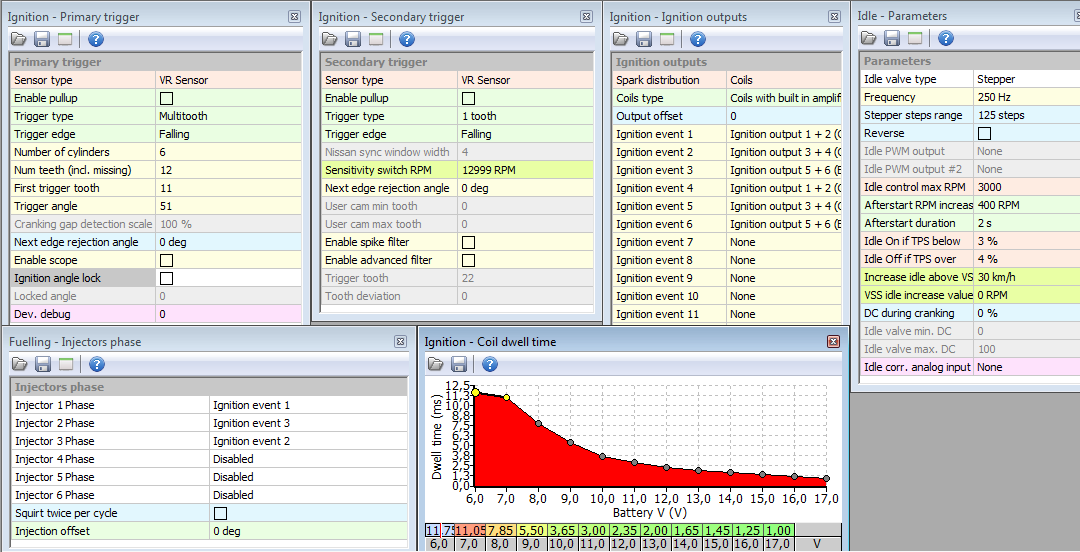Click open folder icon in Idle Parameters panel

[869, 38]
